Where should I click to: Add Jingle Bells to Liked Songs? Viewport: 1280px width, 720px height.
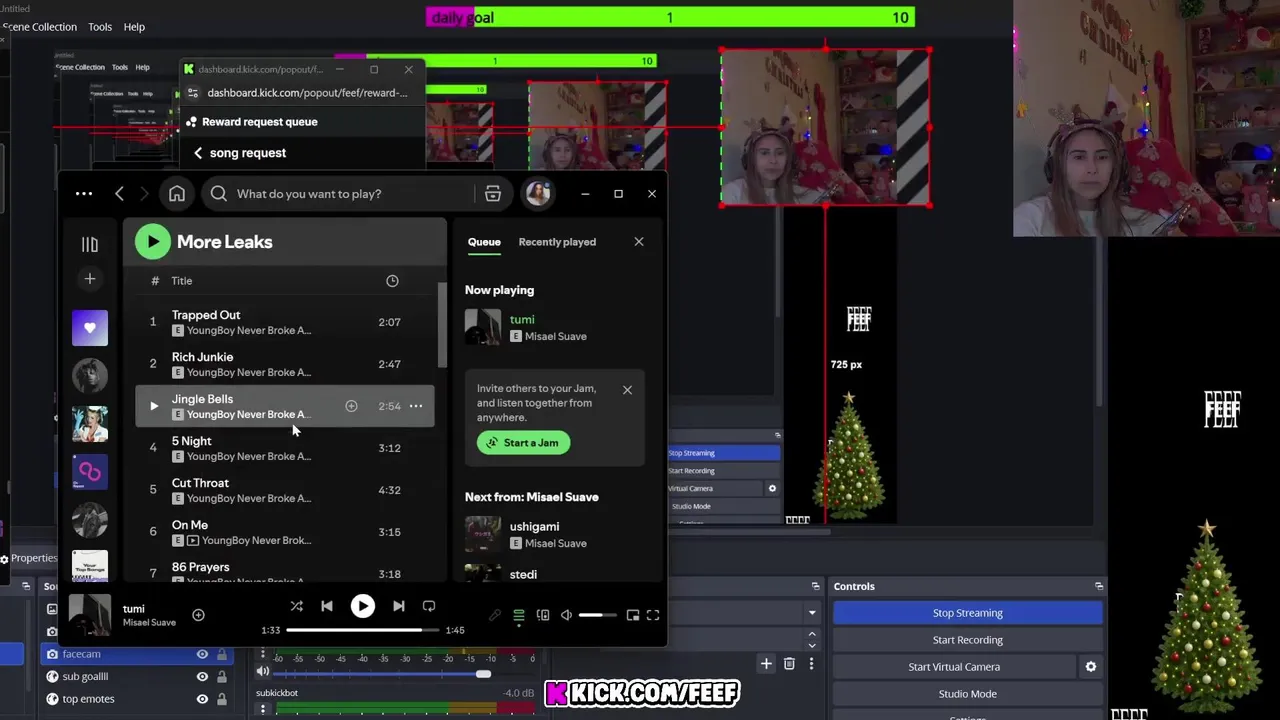tap(351, 406)
